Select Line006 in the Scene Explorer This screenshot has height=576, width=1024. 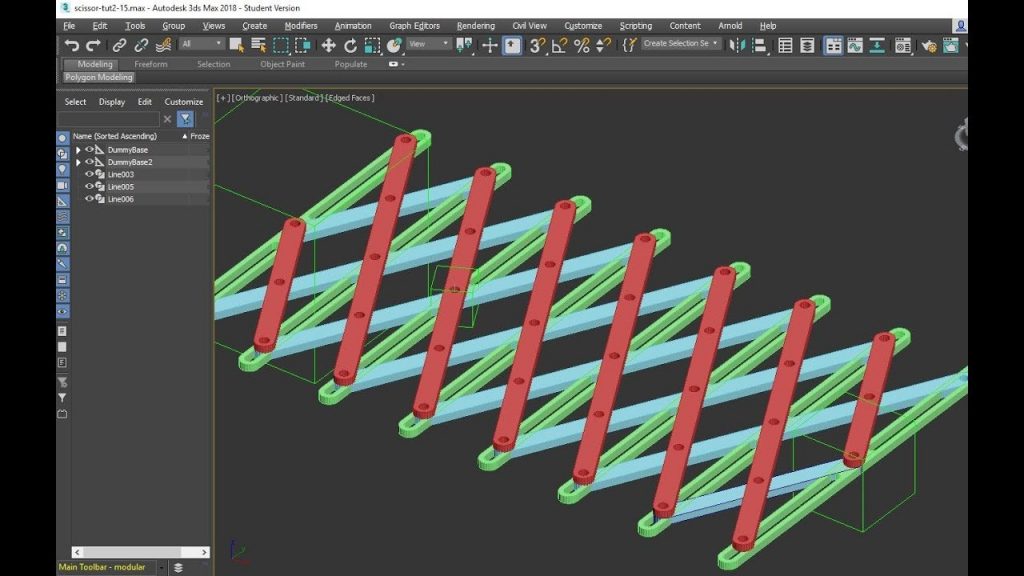click(x=121, y=198)
